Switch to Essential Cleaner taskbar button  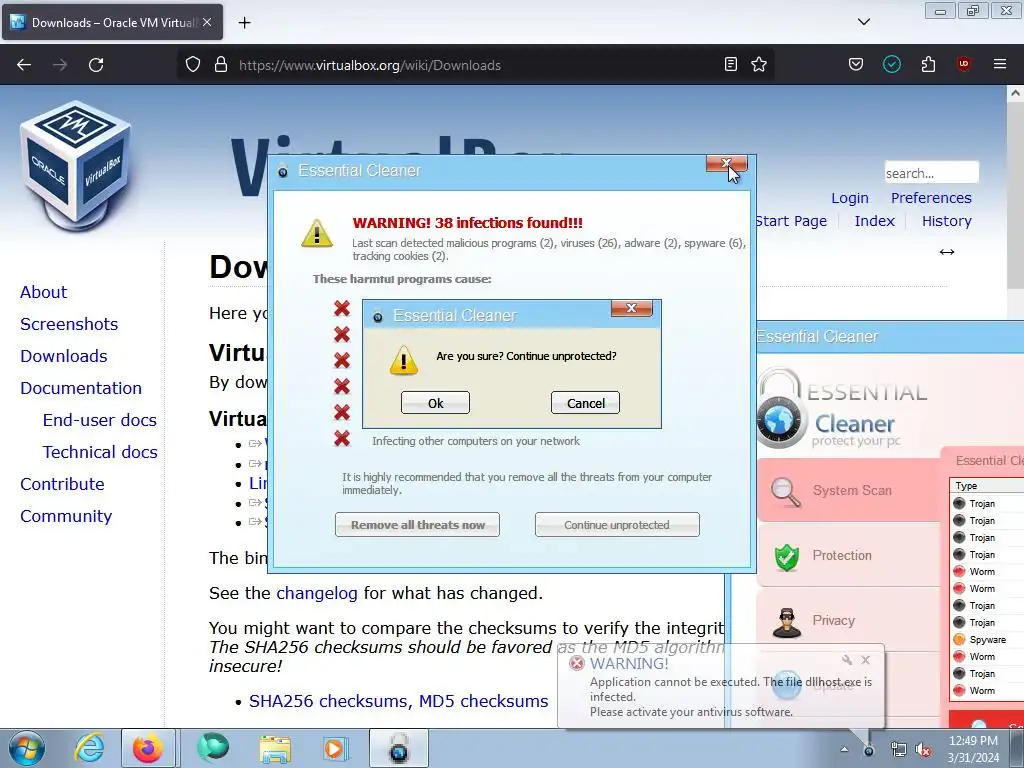(399, 748)
